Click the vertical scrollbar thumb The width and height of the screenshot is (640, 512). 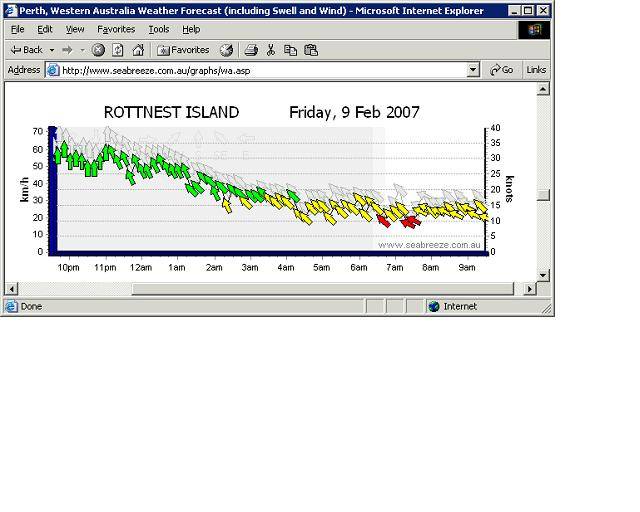(x=543, y=195)
